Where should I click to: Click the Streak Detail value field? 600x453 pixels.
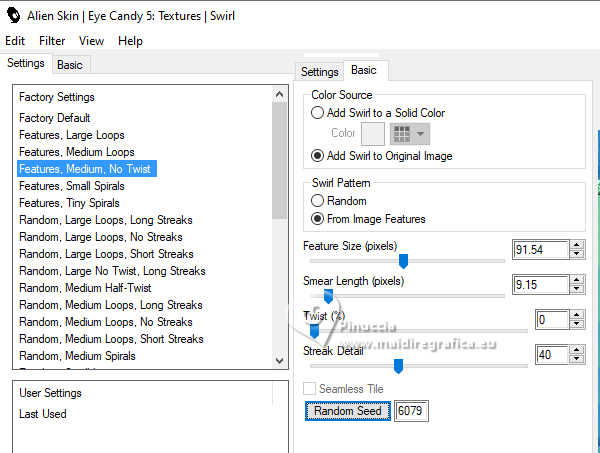551,355
